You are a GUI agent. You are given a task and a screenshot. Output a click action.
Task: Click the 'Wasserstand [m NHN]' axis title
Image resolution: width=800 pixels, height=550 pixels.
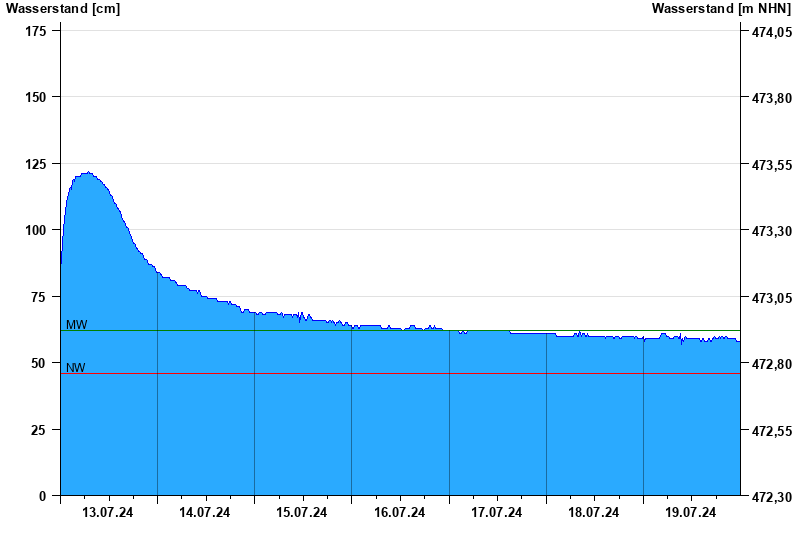(721, 9)
